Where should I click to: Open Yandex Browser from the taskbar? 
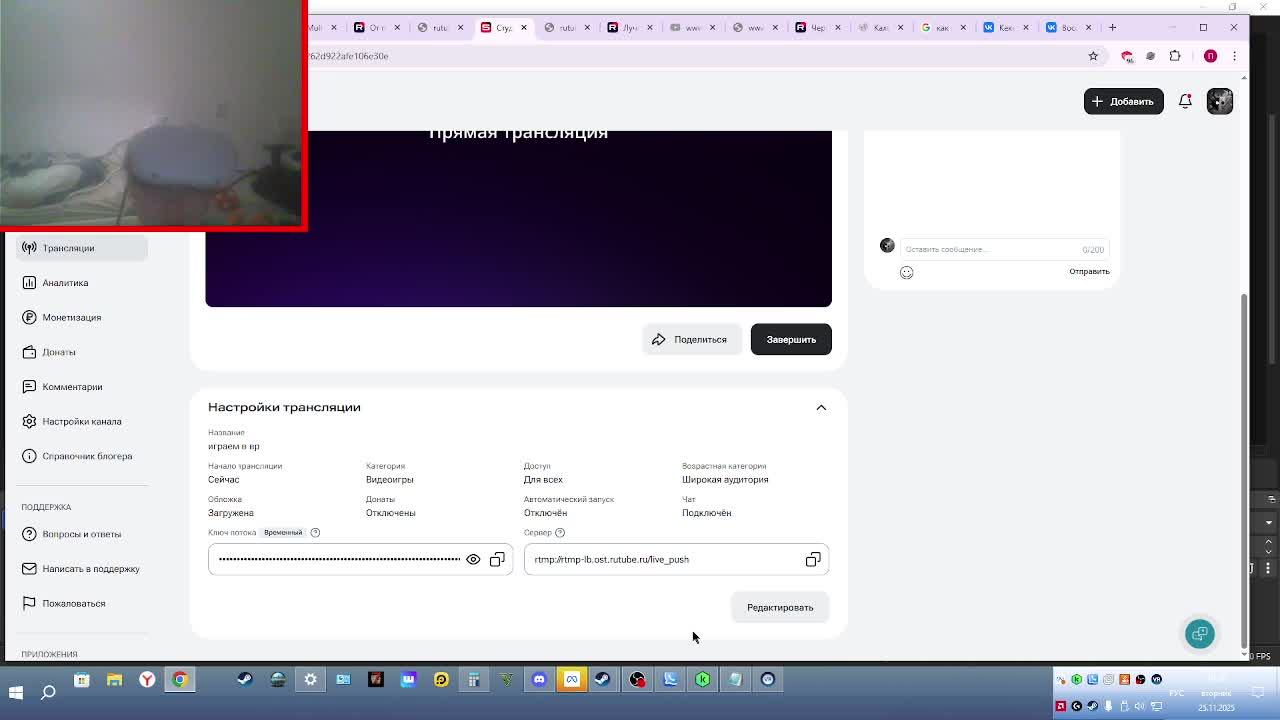click(147, 680)
